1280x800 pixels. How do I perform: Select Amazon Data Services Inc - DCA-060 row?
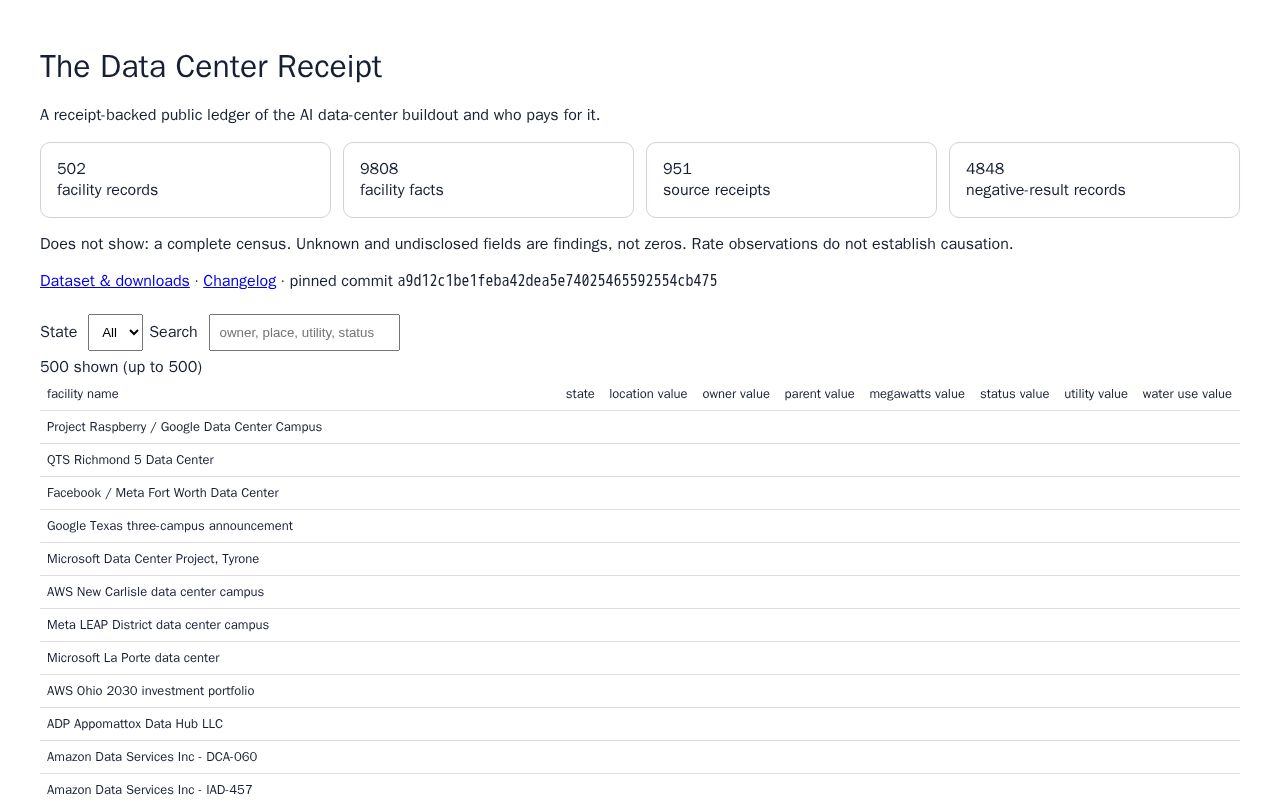pyautogui.click(x=640, y=757)
